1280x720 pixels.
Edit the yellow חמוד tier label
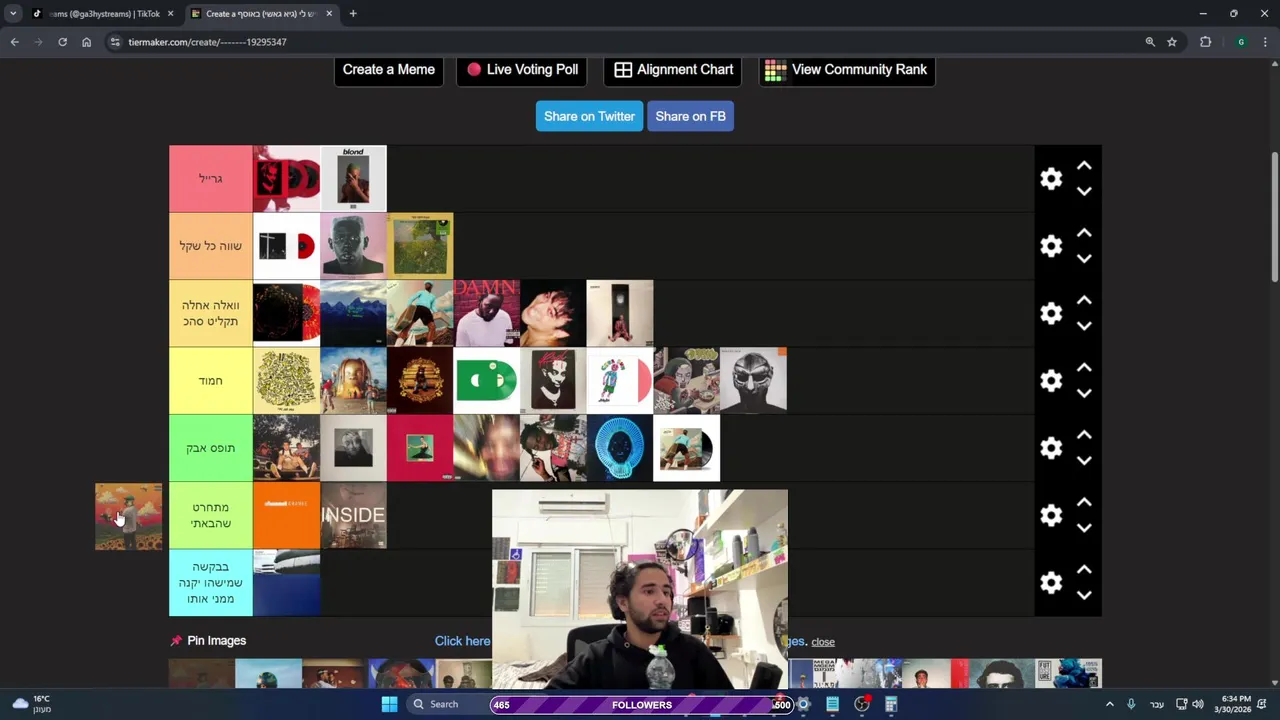(x=211, y=381)
